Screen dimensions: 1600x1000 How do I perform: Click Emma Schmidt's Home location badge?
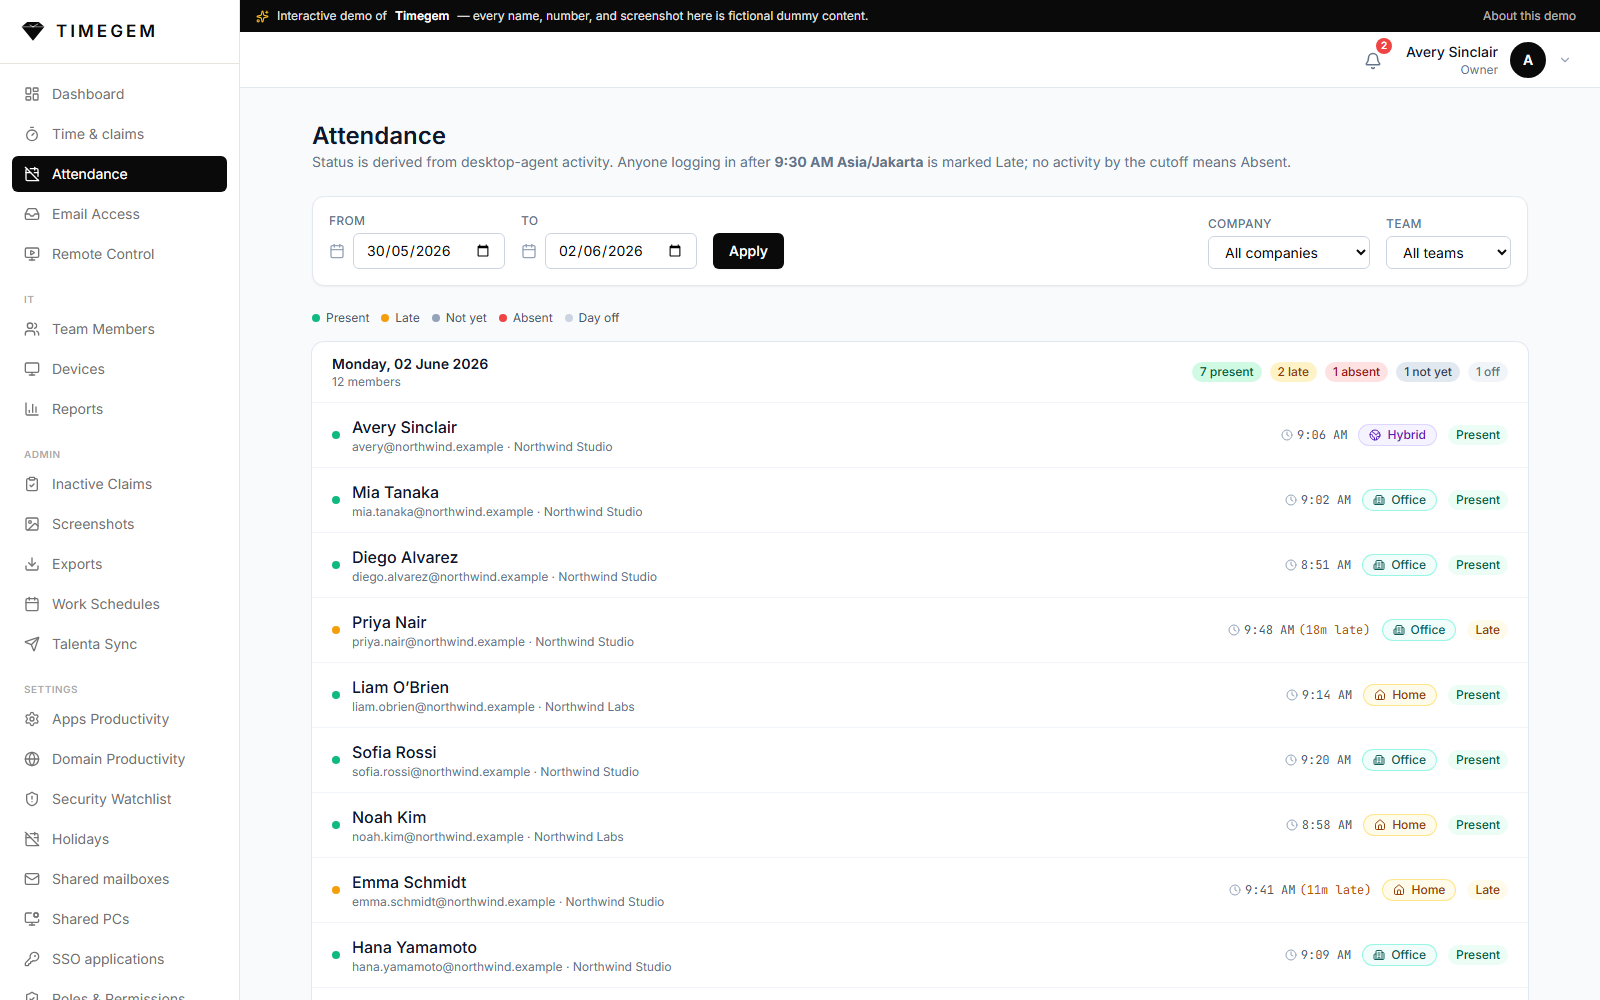(x=1419, y=890)
